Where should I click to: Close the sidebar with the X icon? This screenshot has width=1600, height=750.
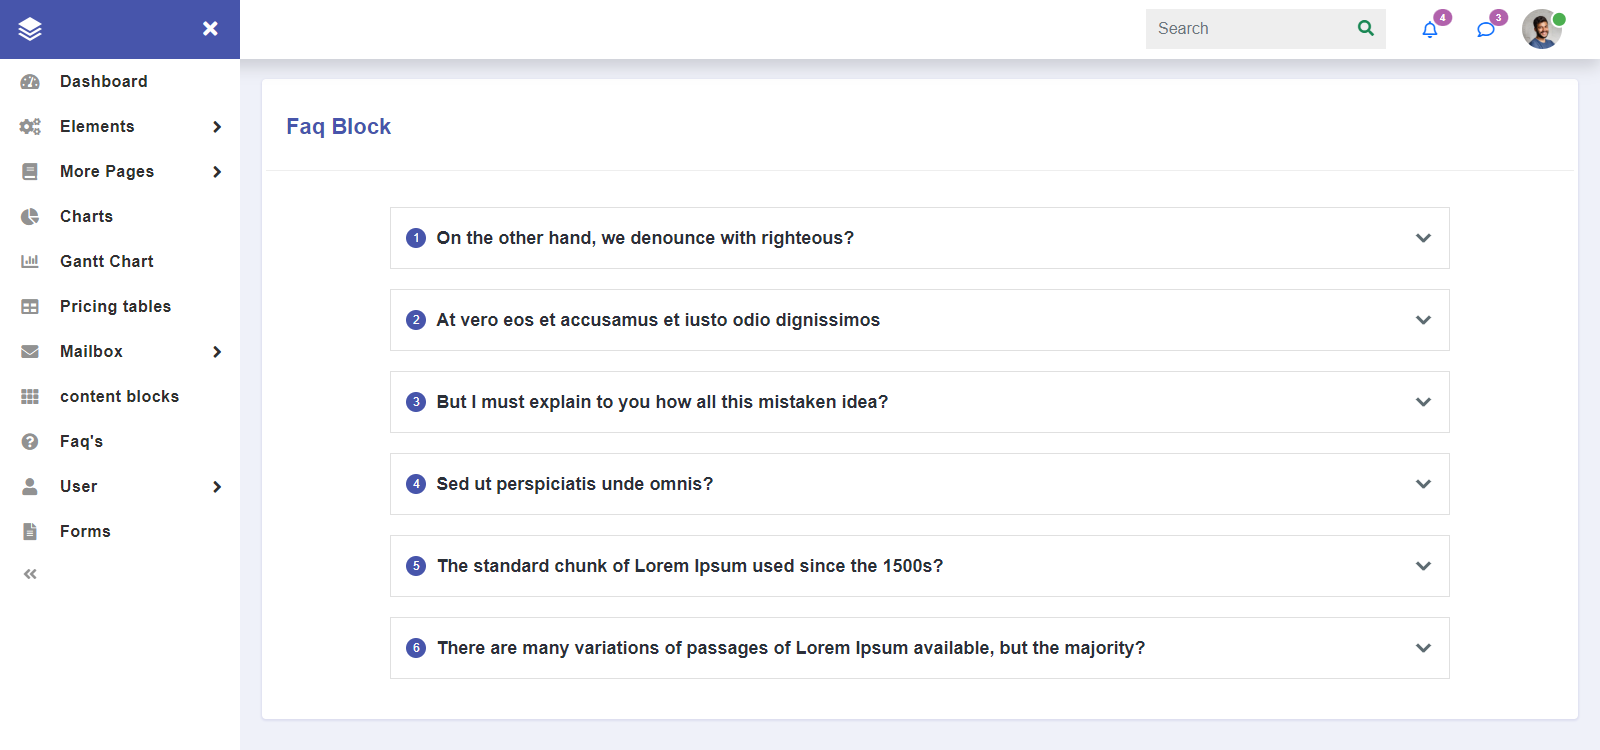click(210, 29)
